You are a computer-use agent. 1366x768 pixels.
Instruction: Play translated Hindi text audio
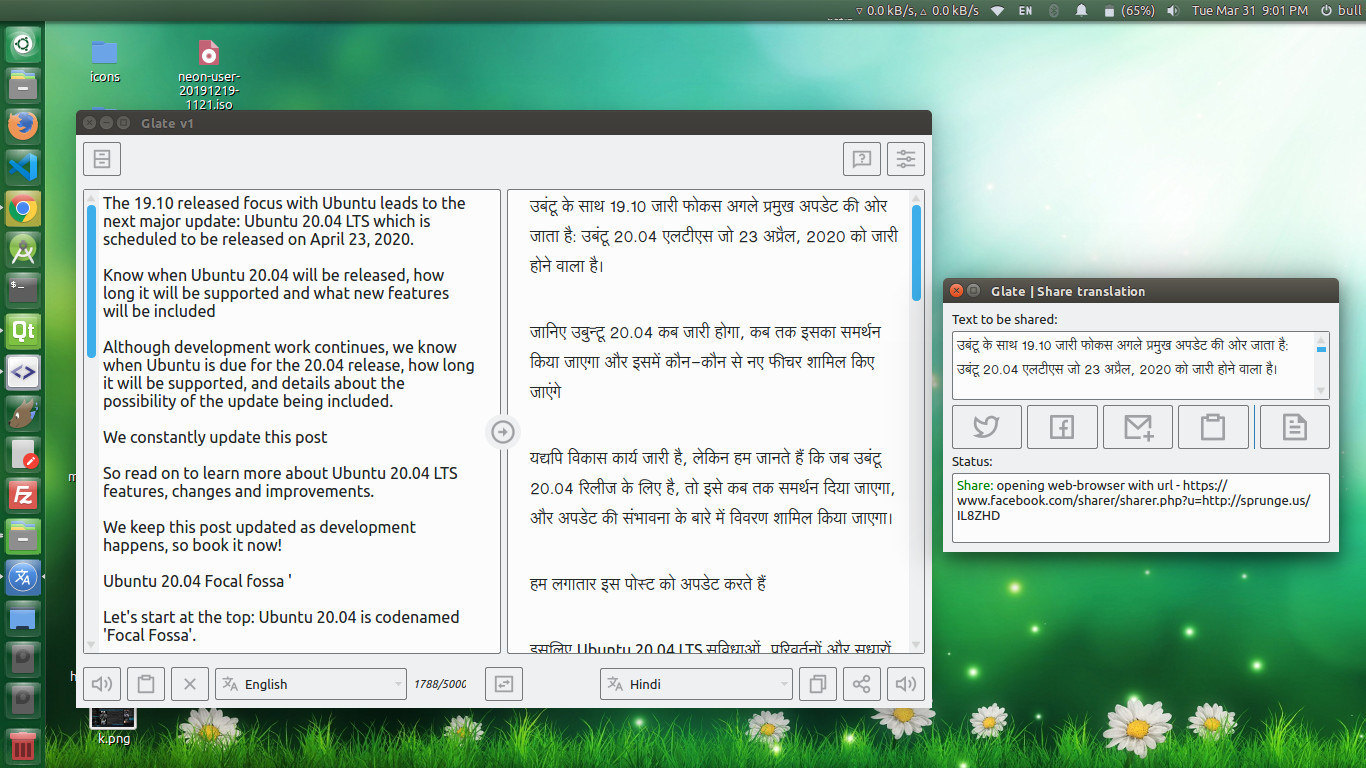tap(905, 684)
